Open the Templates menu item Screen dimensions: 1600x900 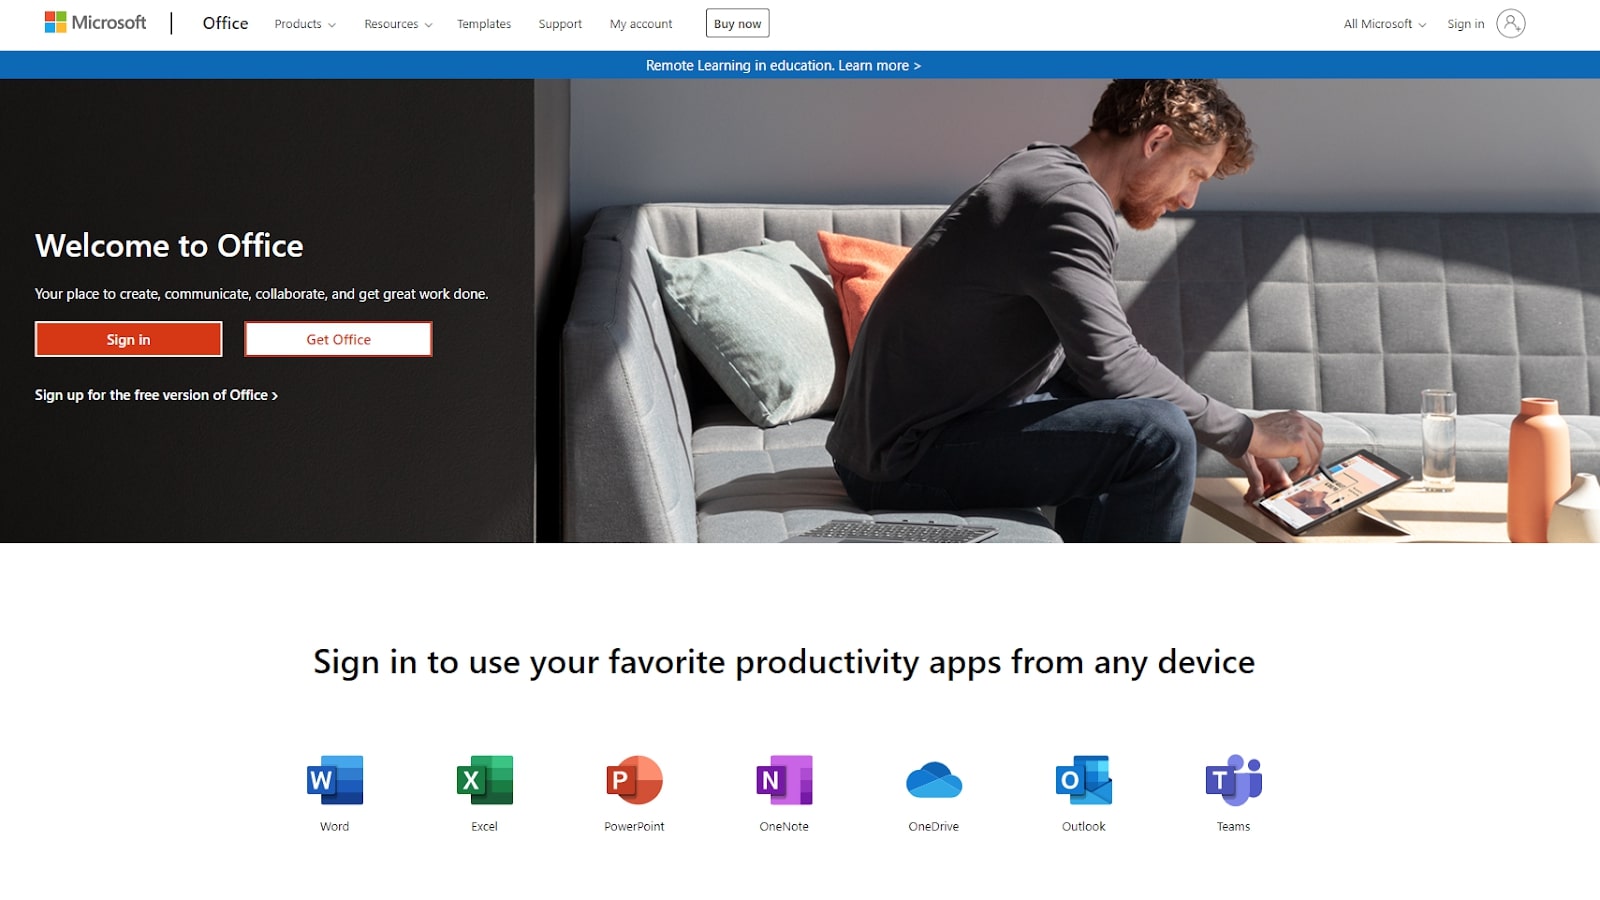(x=484, y=24)
